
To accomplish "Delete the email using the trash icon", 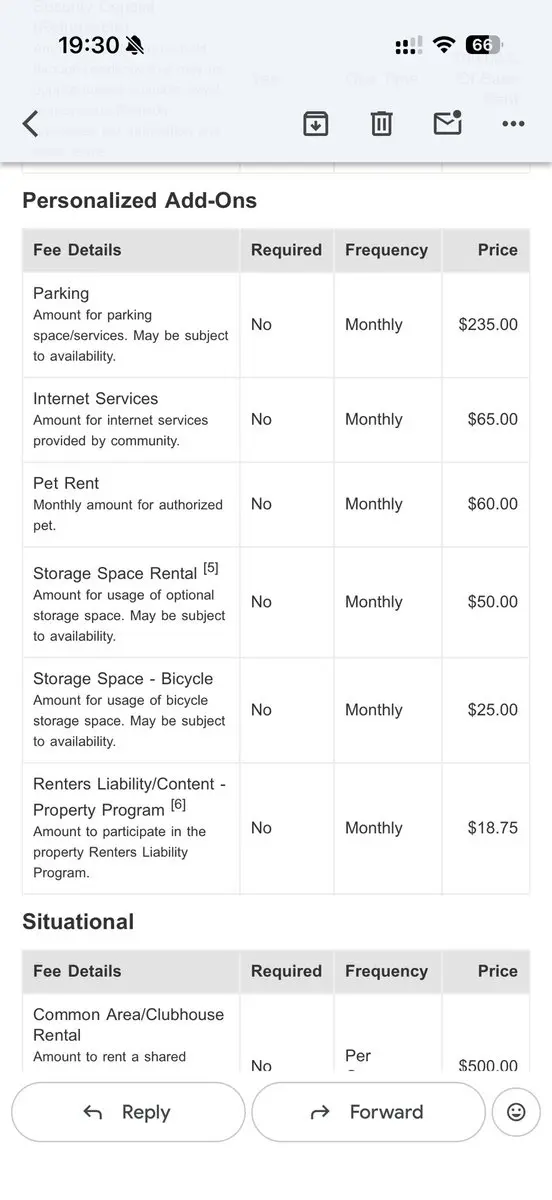I will pos(381,124).
